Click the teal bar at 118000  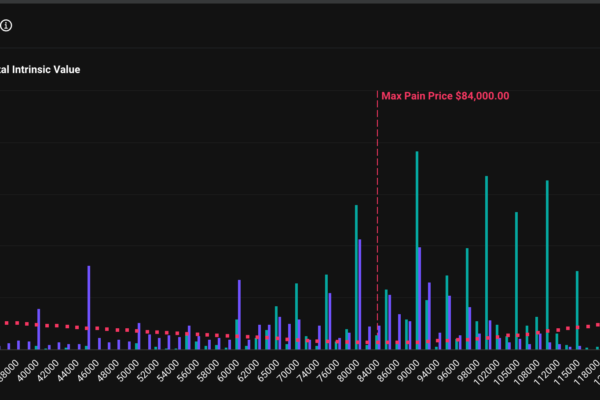[577, 308]
